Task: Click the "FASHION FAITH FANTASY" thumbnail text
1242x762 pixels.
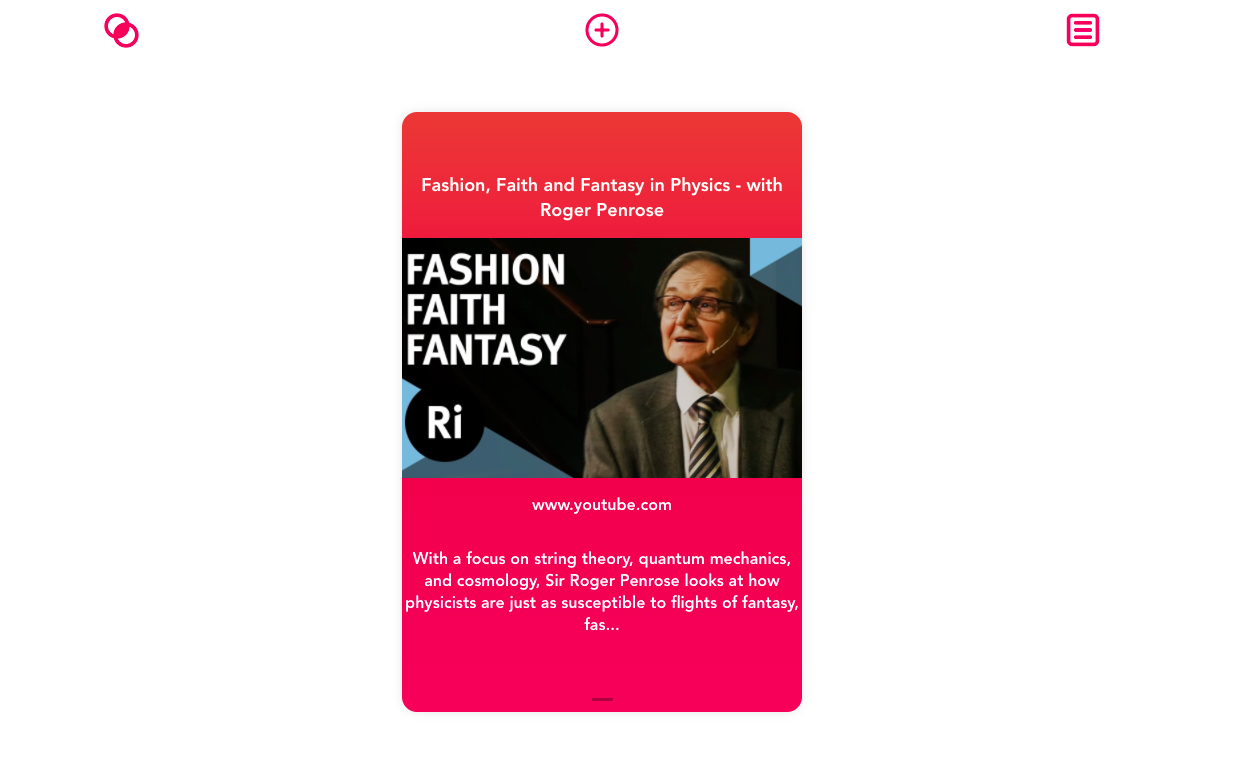Action: 486,310
